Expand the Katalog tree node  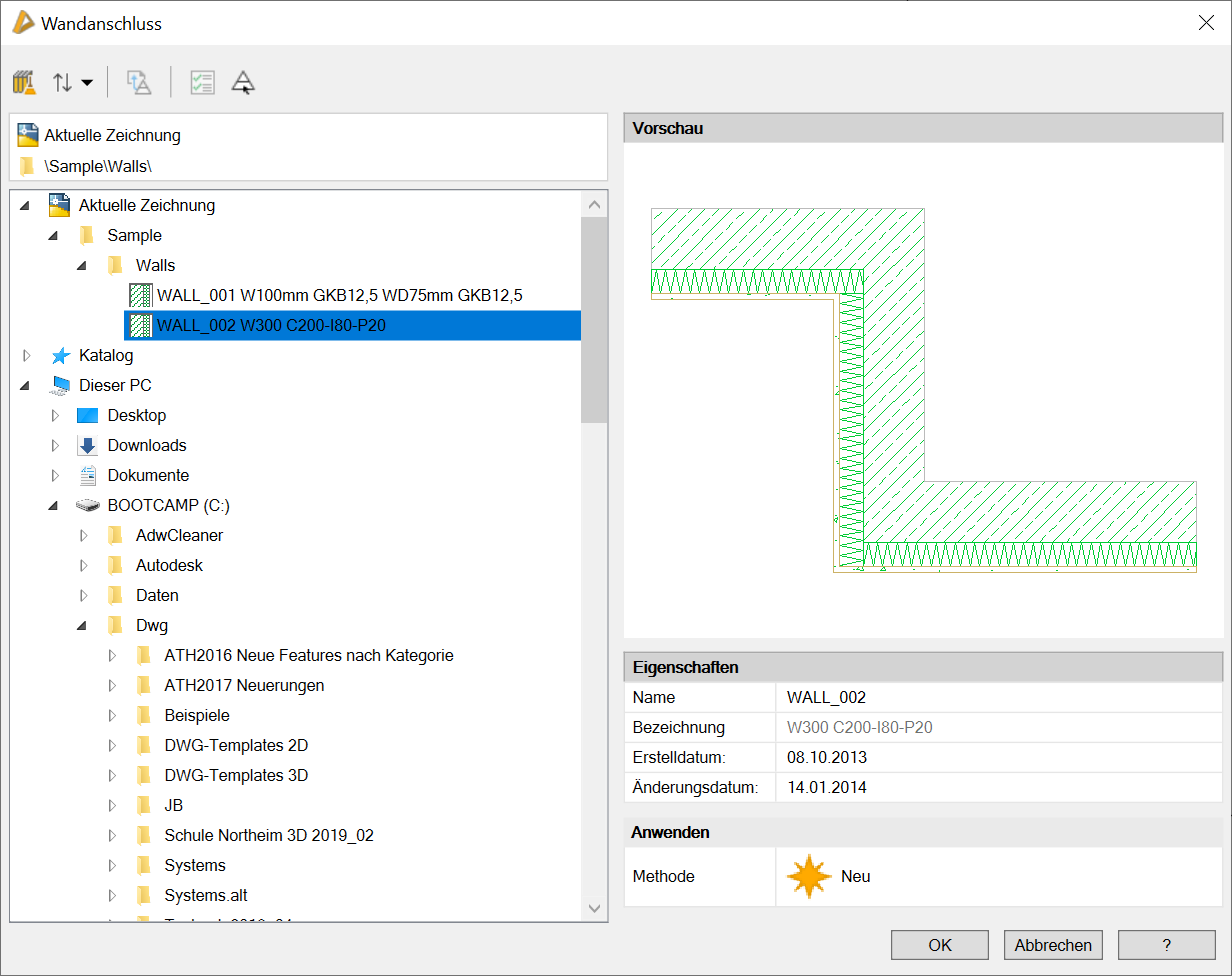26,355
